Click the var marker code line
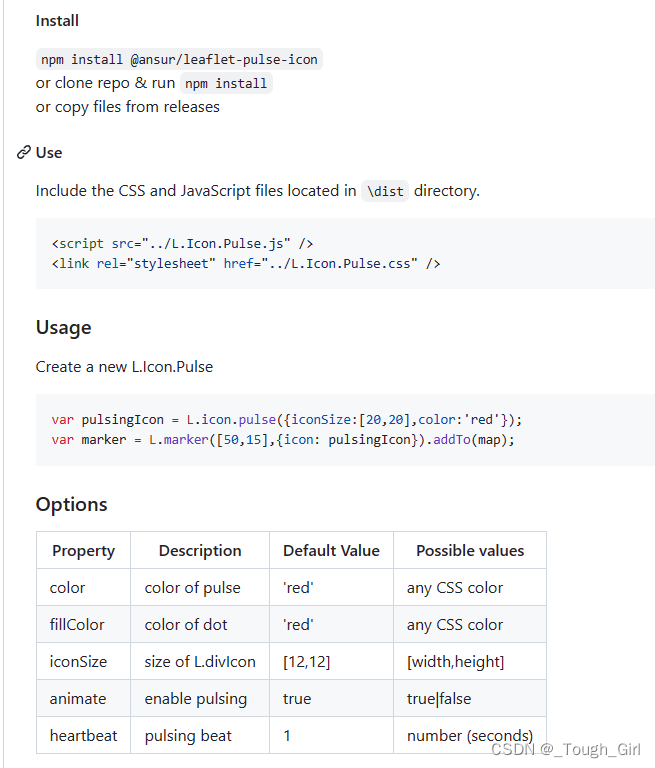Viewport: 655px width, 768px height. pos(283,439)
